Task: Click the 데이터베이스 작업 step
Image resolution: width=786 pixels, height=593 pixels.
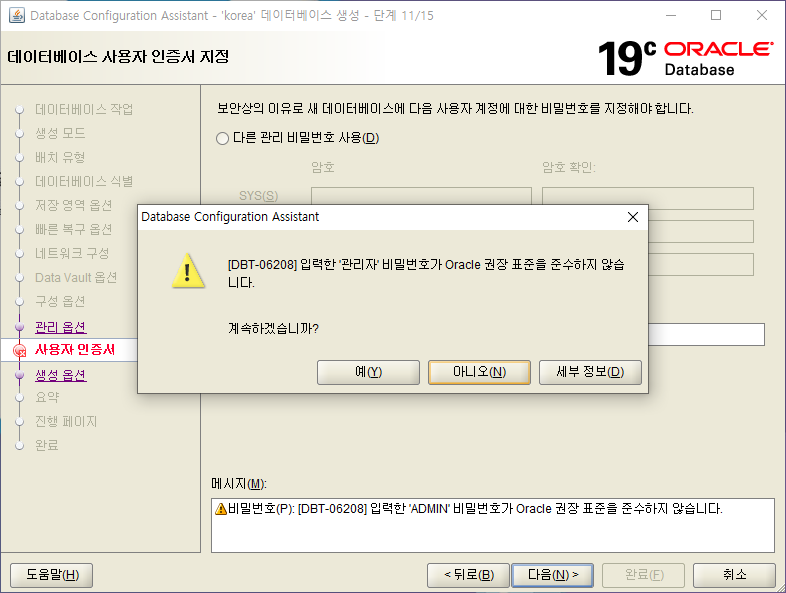Action: pyautogui.click(x=84, y=109)
